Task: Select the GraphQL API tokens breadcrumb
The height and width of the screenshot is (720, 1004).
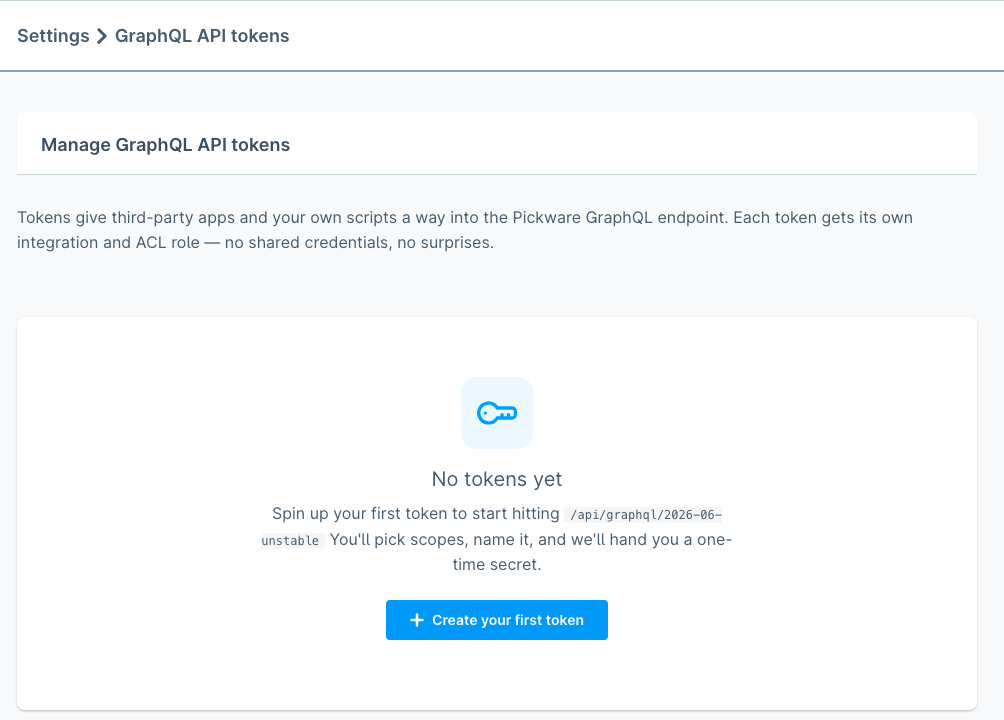Action: click(202, 36)
